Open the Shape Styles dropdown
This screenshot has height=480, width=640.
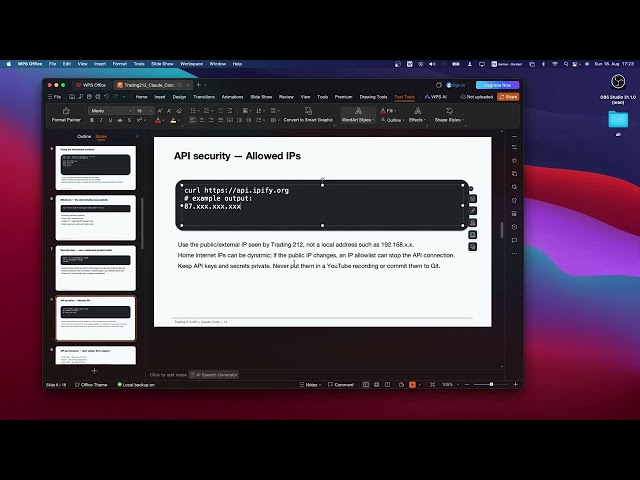tap(449, 115)
